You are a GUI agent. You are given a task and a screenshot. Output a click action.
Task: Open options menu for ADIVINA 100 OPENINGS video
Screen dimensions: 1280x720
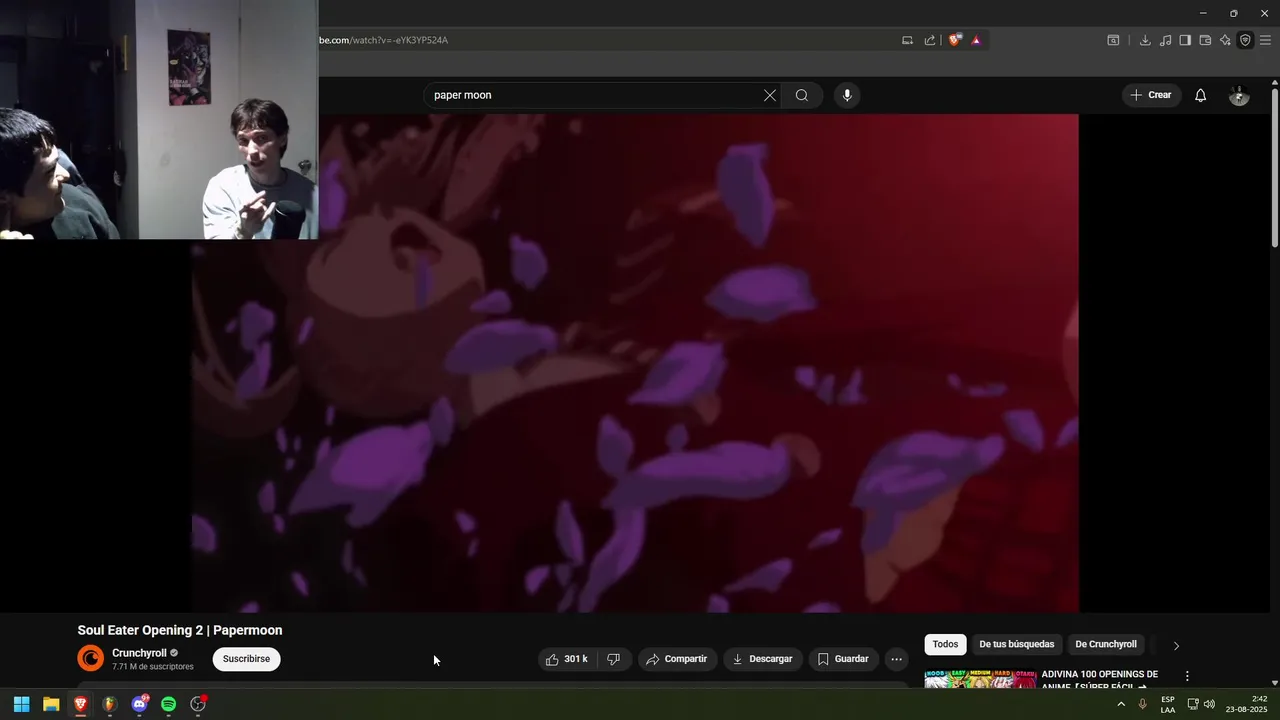[1187, 677]
